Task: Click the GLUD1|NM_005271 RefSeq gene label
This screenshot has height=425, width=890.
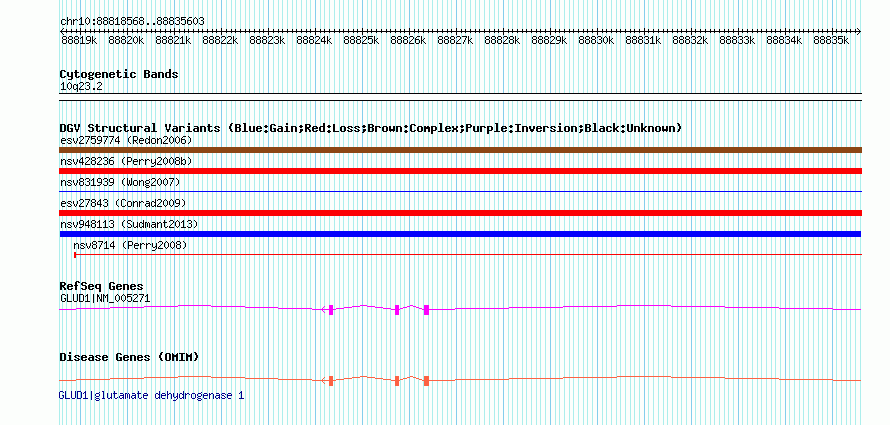Action: point(105,298)
